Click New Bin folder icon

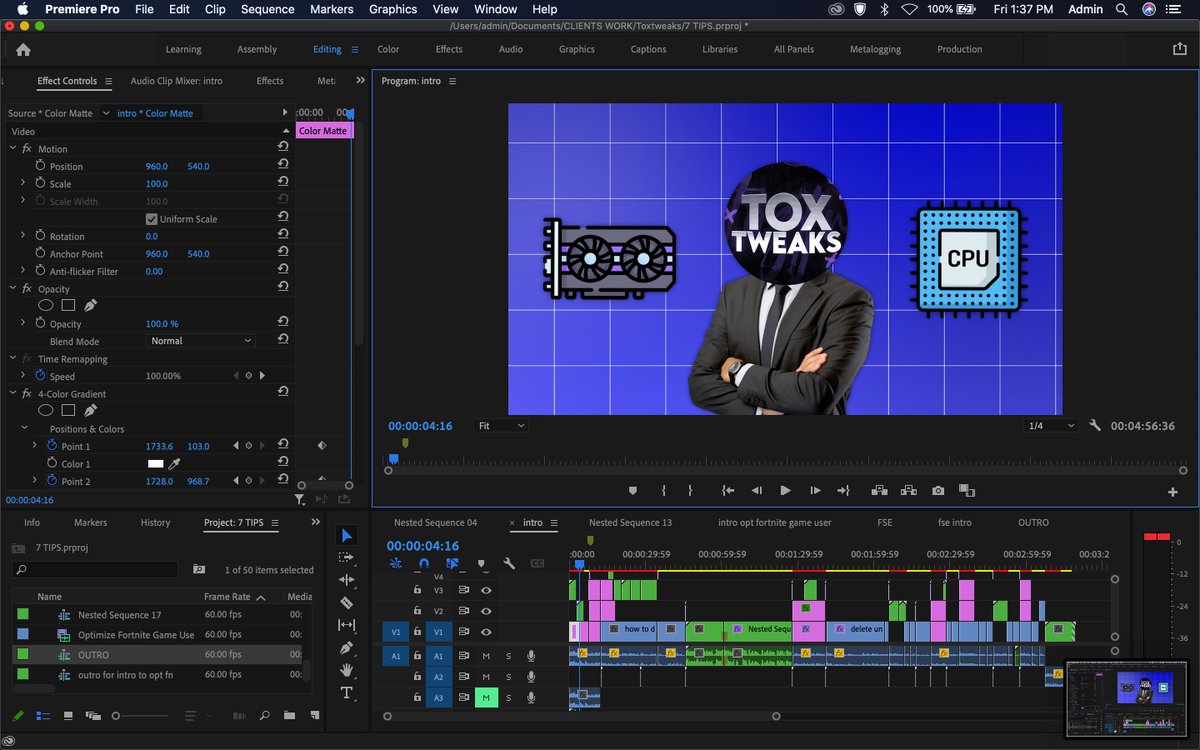pyautogui.click(x=289, y=716)
